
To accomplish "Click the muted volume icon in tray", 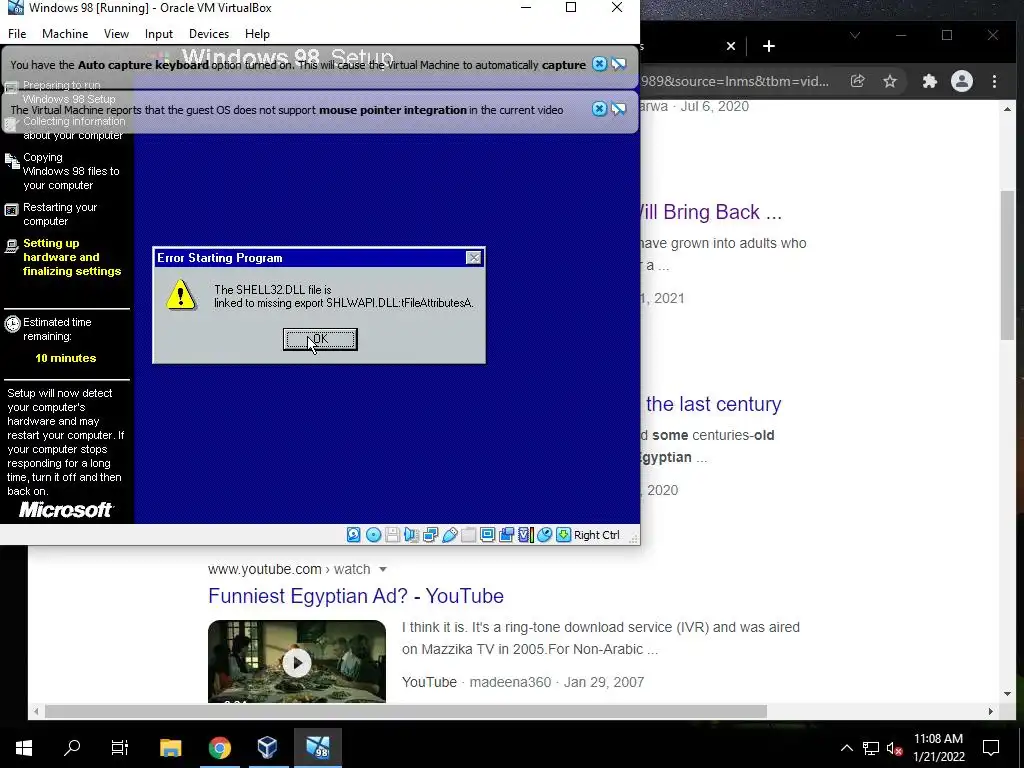I will coord(895,748).
